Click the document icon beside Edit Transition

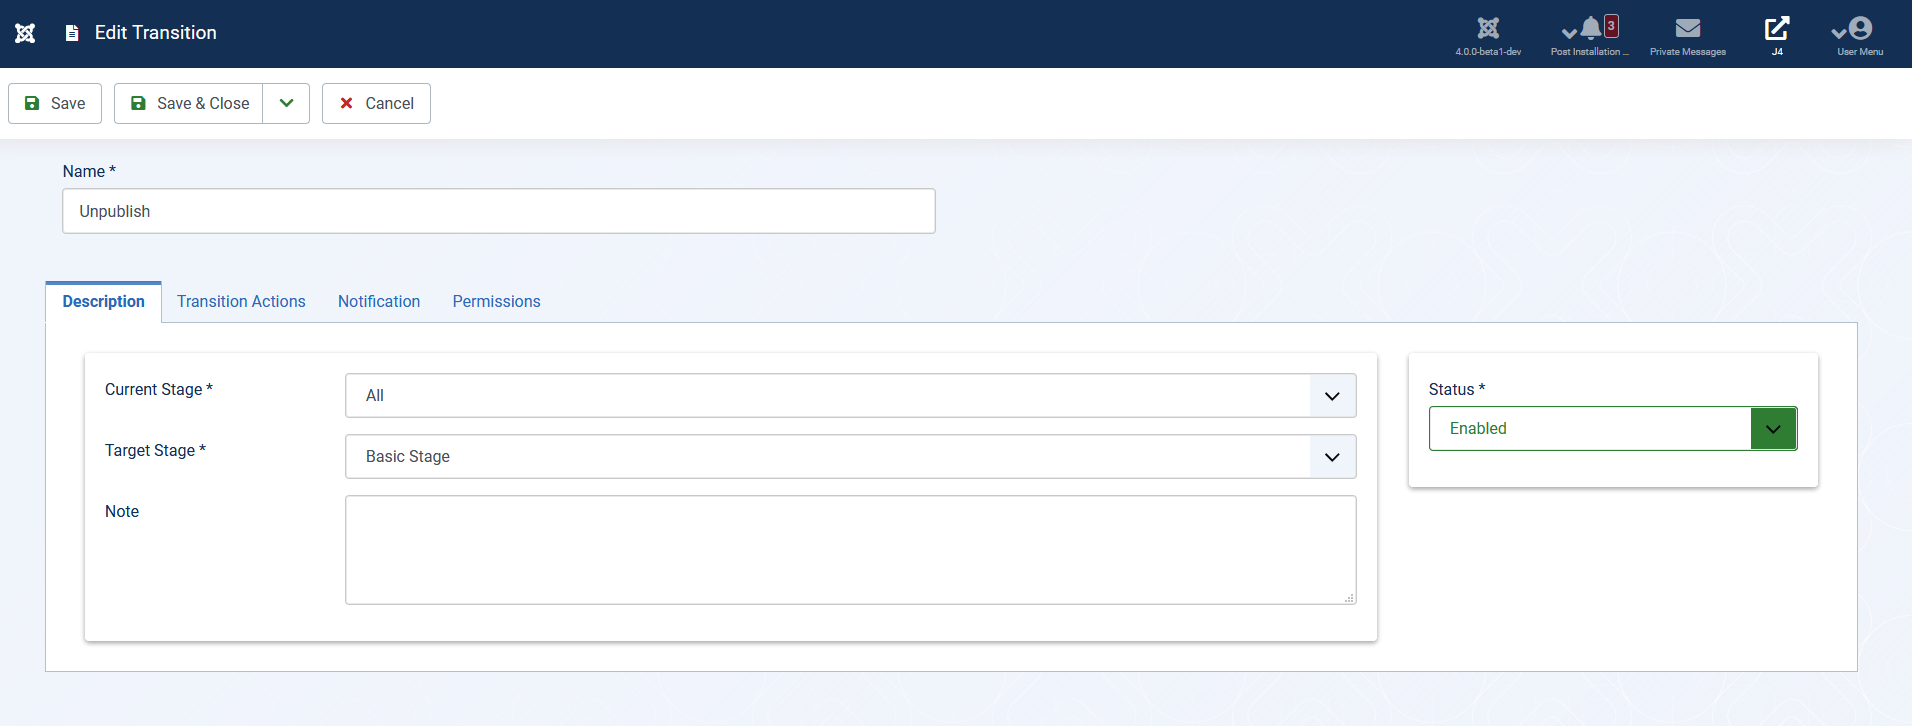[x=72, y=33]
